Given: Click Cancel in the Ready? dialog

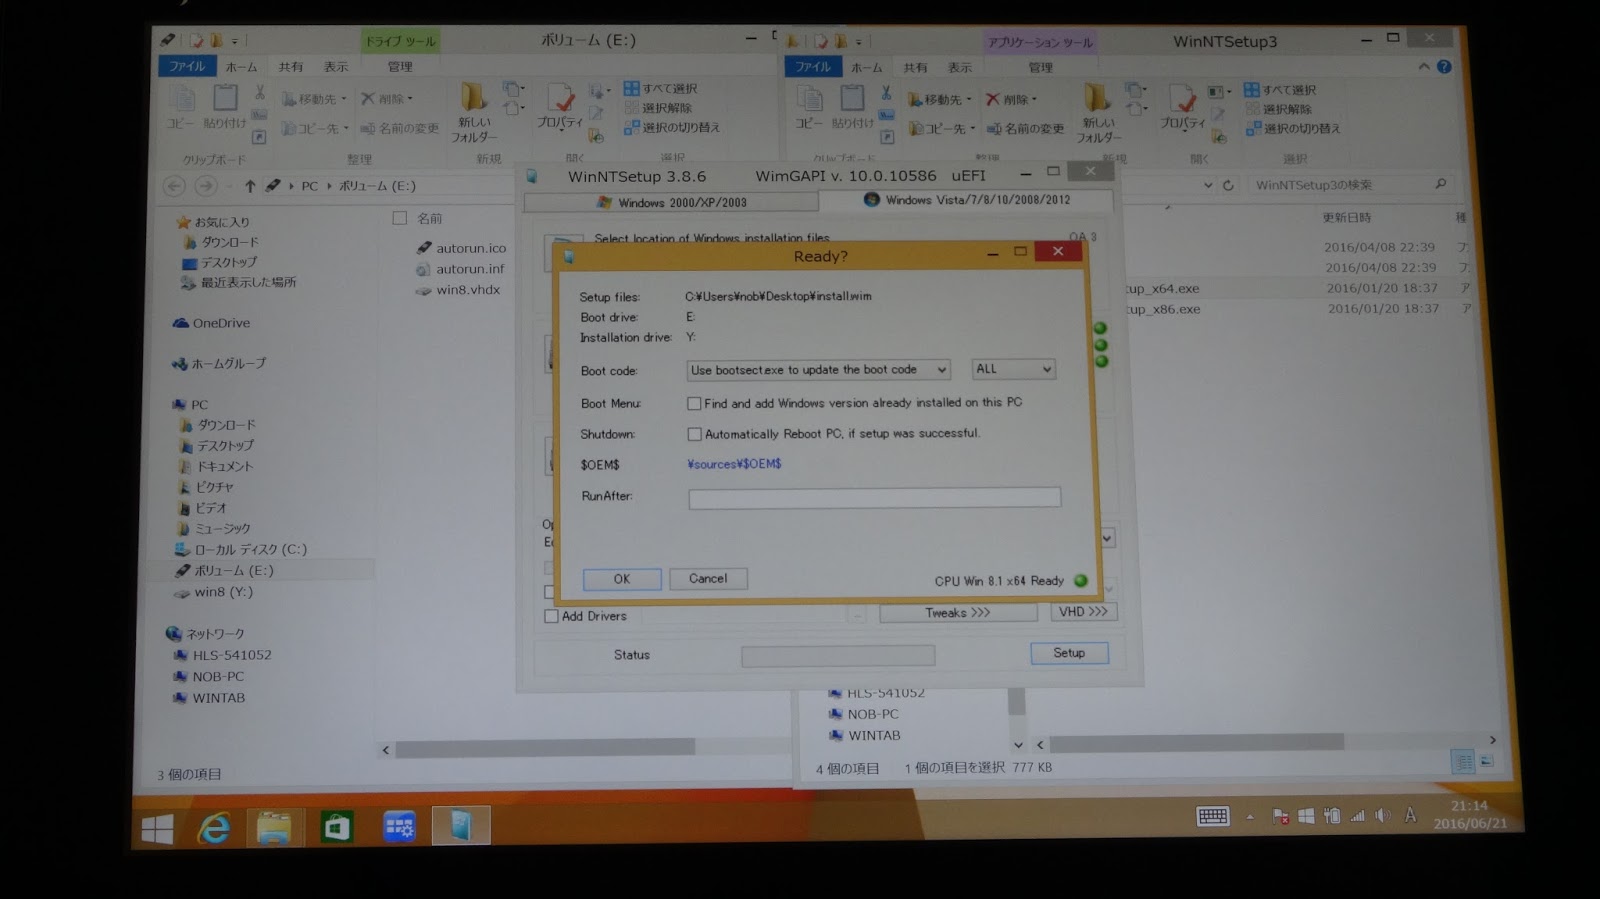Looking at the screenshot, I should click(x=708, y=578).
